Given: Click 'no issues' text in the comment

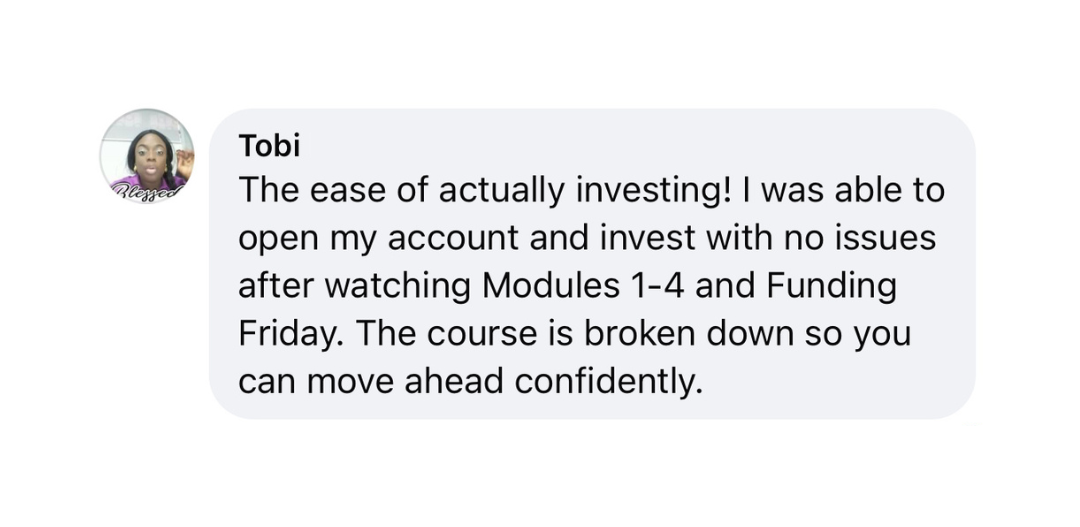Looking at the screenshot, I should coord(860,238).
